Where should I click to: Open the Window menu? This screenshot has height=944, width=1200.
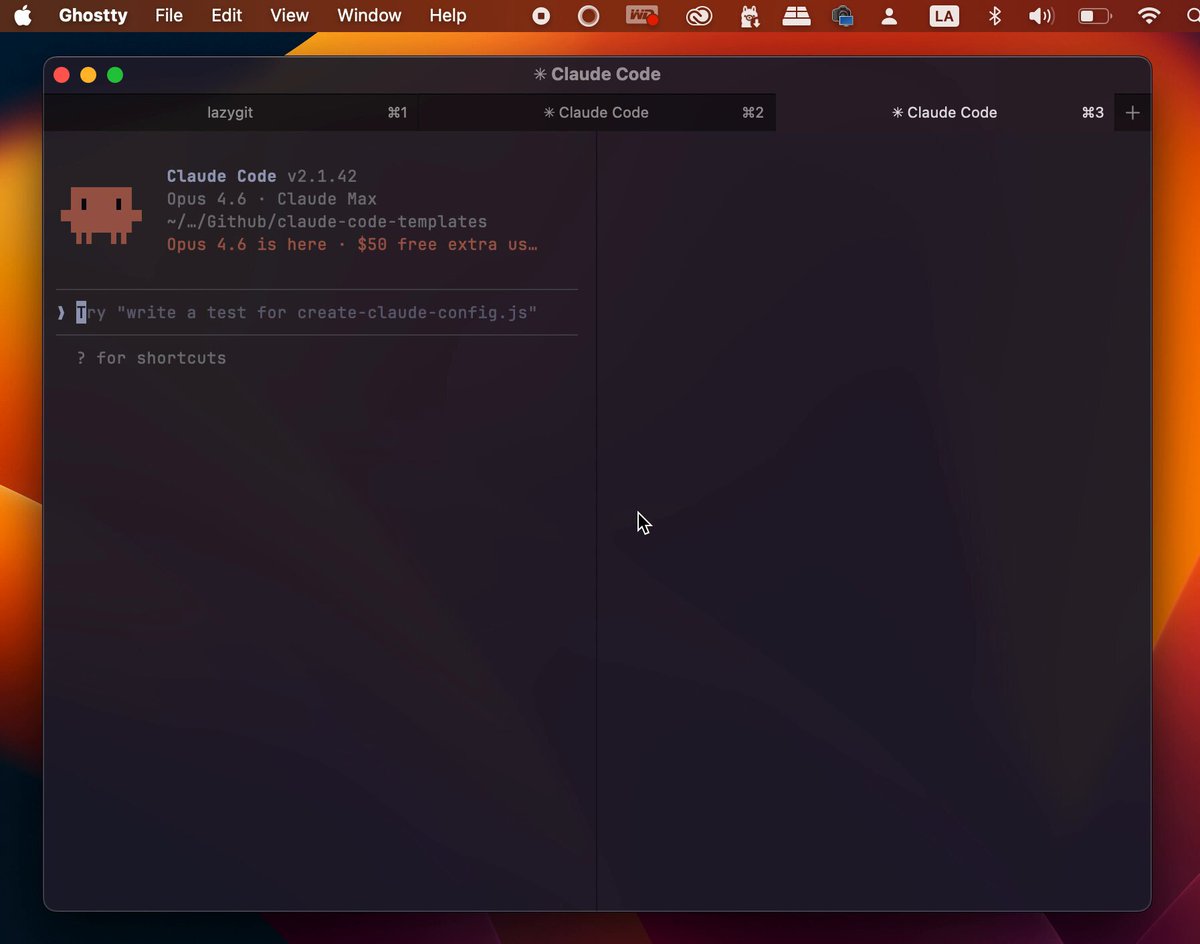(369, 15)
